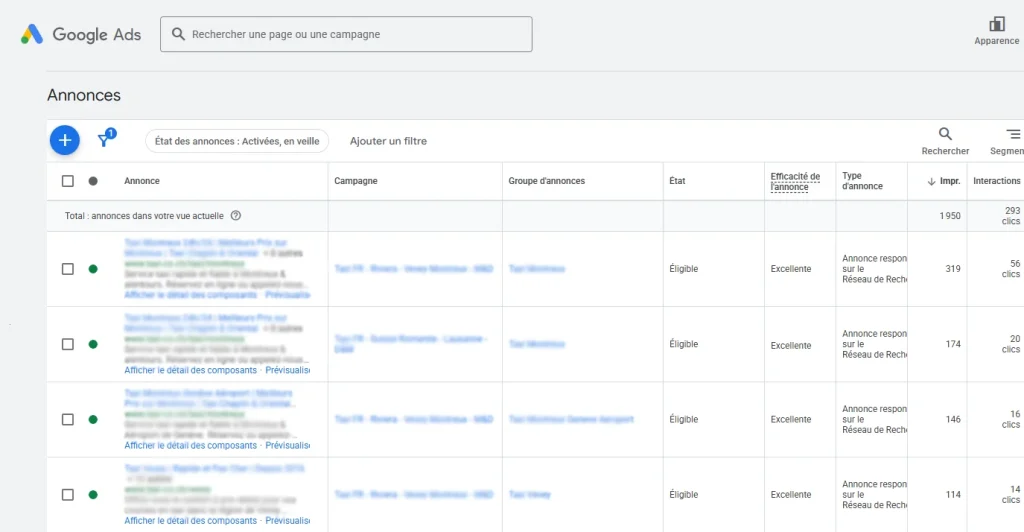Click the '56 clics' interactions cell
The width and height of the screenshot is (1024, 532).
1010,269
